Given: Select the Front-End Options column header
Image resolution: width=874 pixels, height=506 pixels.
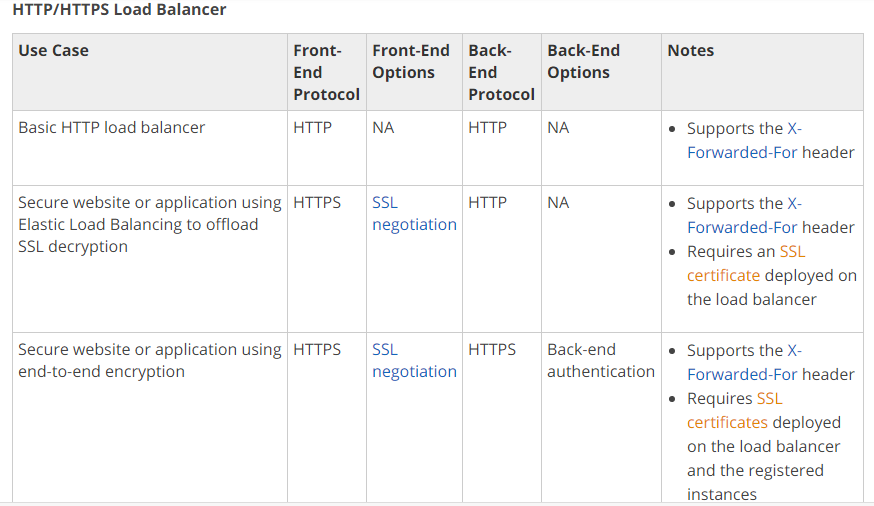Looking at the screenshot, I should (x=411, y=61).
